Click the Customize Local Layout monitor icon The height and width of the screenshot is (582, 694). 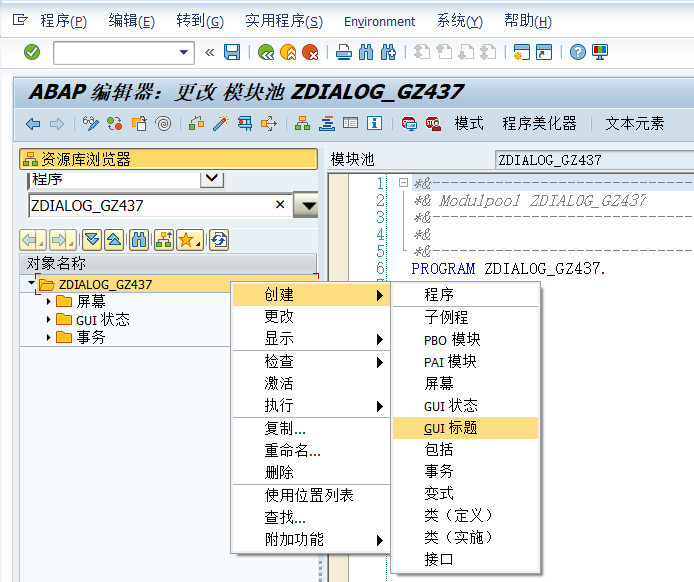click(x=600, y=52)
